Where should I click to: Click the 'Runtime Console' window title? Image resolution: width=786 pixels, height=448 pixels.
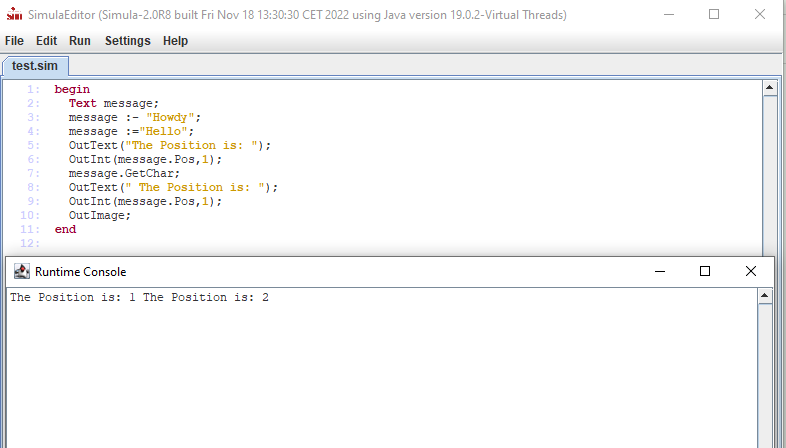point(81,272)
